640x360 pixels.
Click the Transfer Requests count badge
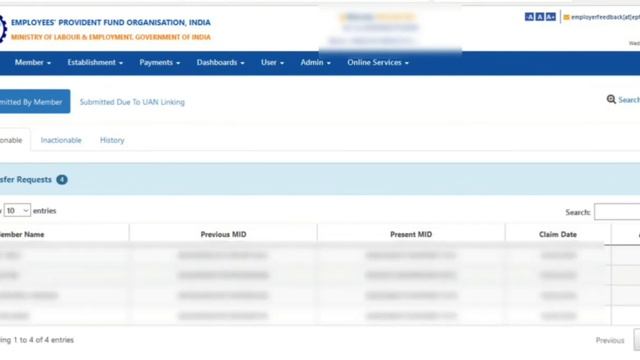pos(62,180)
